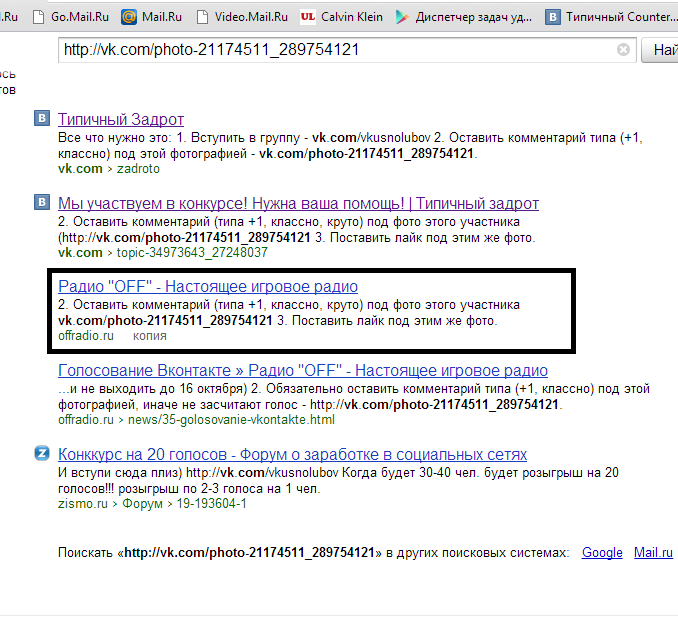Clear the search field with the X icon
This screenshot has width=678, height=620.
623,50
